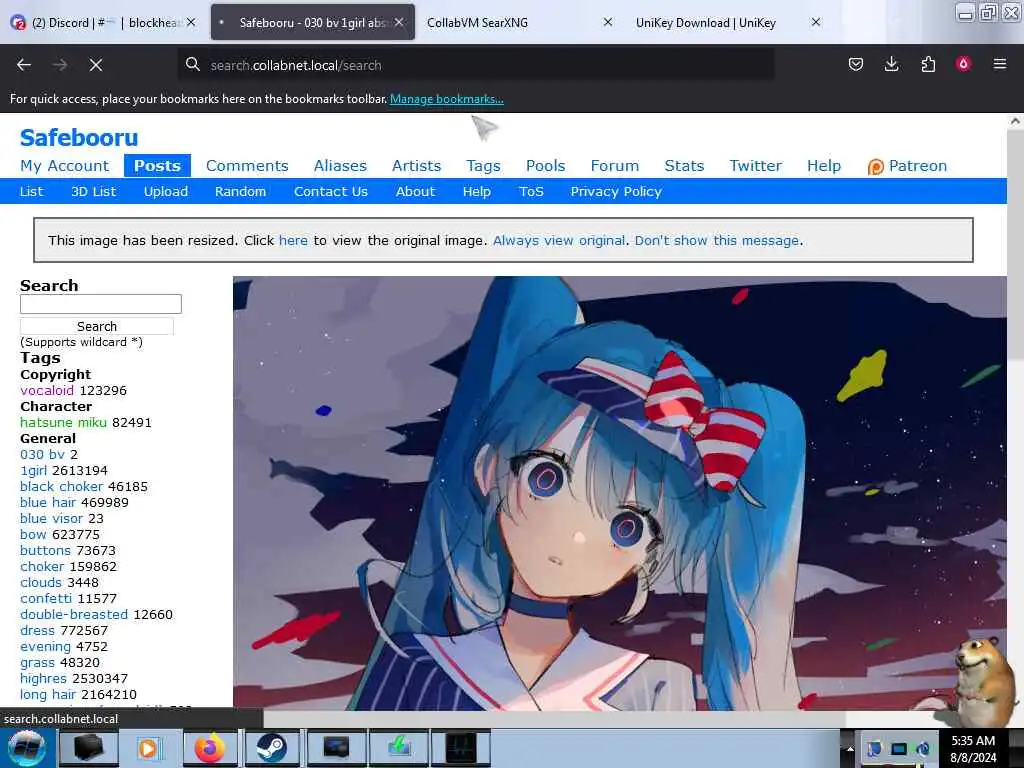
Task: Open the Privacy Policy page
Action: (x=616, y=191)
